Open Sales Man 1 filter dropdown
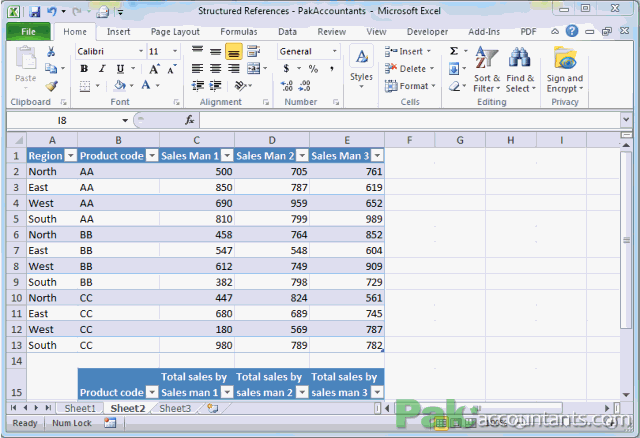Image resolution: width=640 pixels, height=438 pixels. click(x=227, y=156)
